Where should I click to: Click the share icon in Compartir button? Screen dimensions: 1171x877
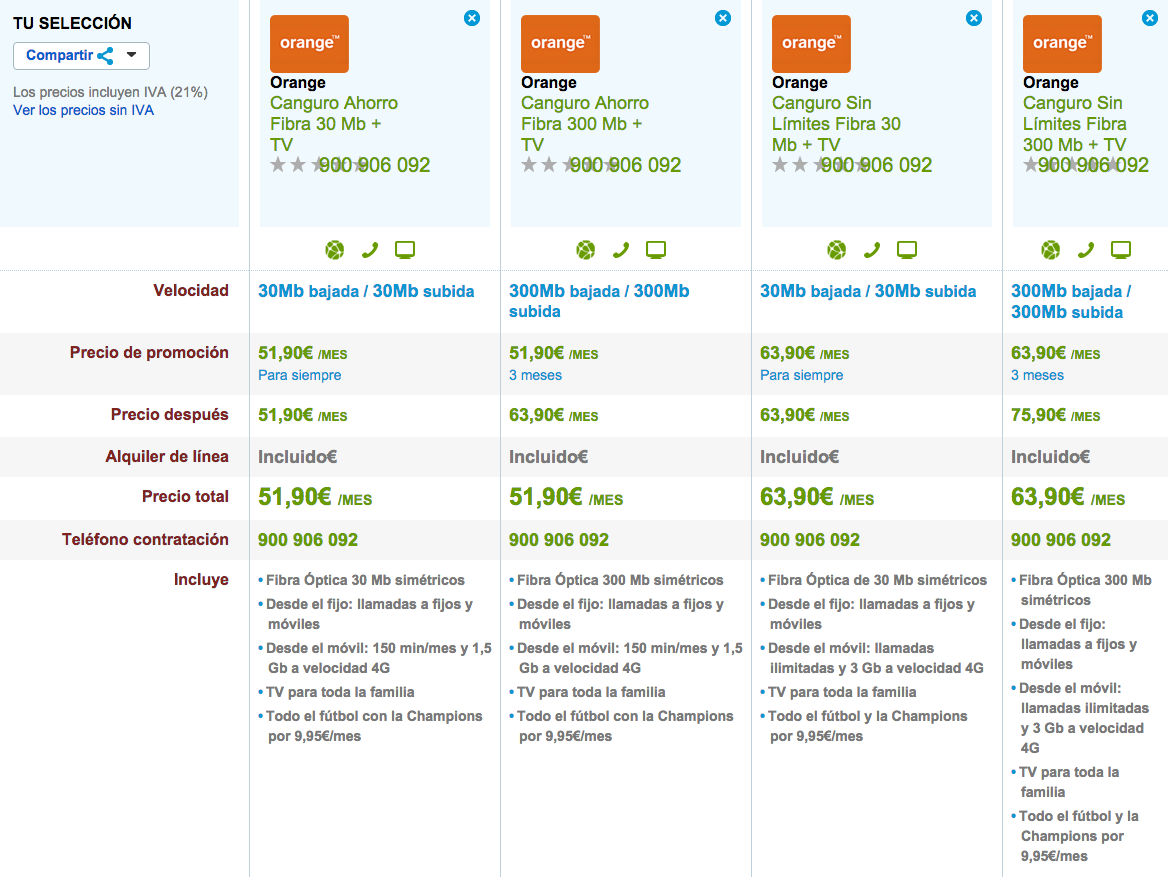point(105,56)
